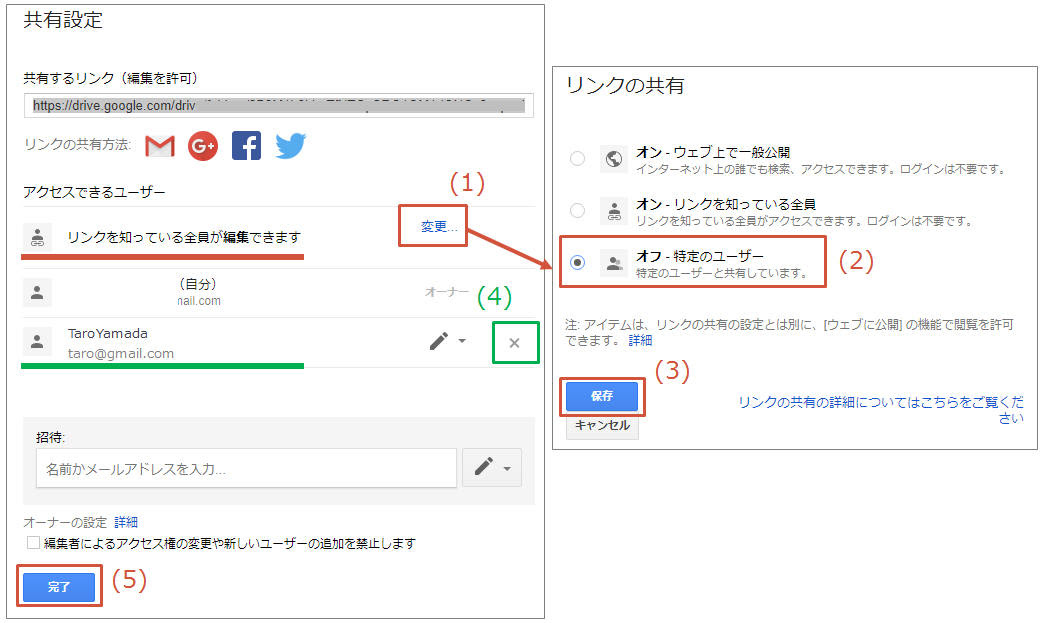Click TaroYamada's edit-permission pencil icon
The height and width of the screenshot is (623, 1042).
[x=439, y=341]
